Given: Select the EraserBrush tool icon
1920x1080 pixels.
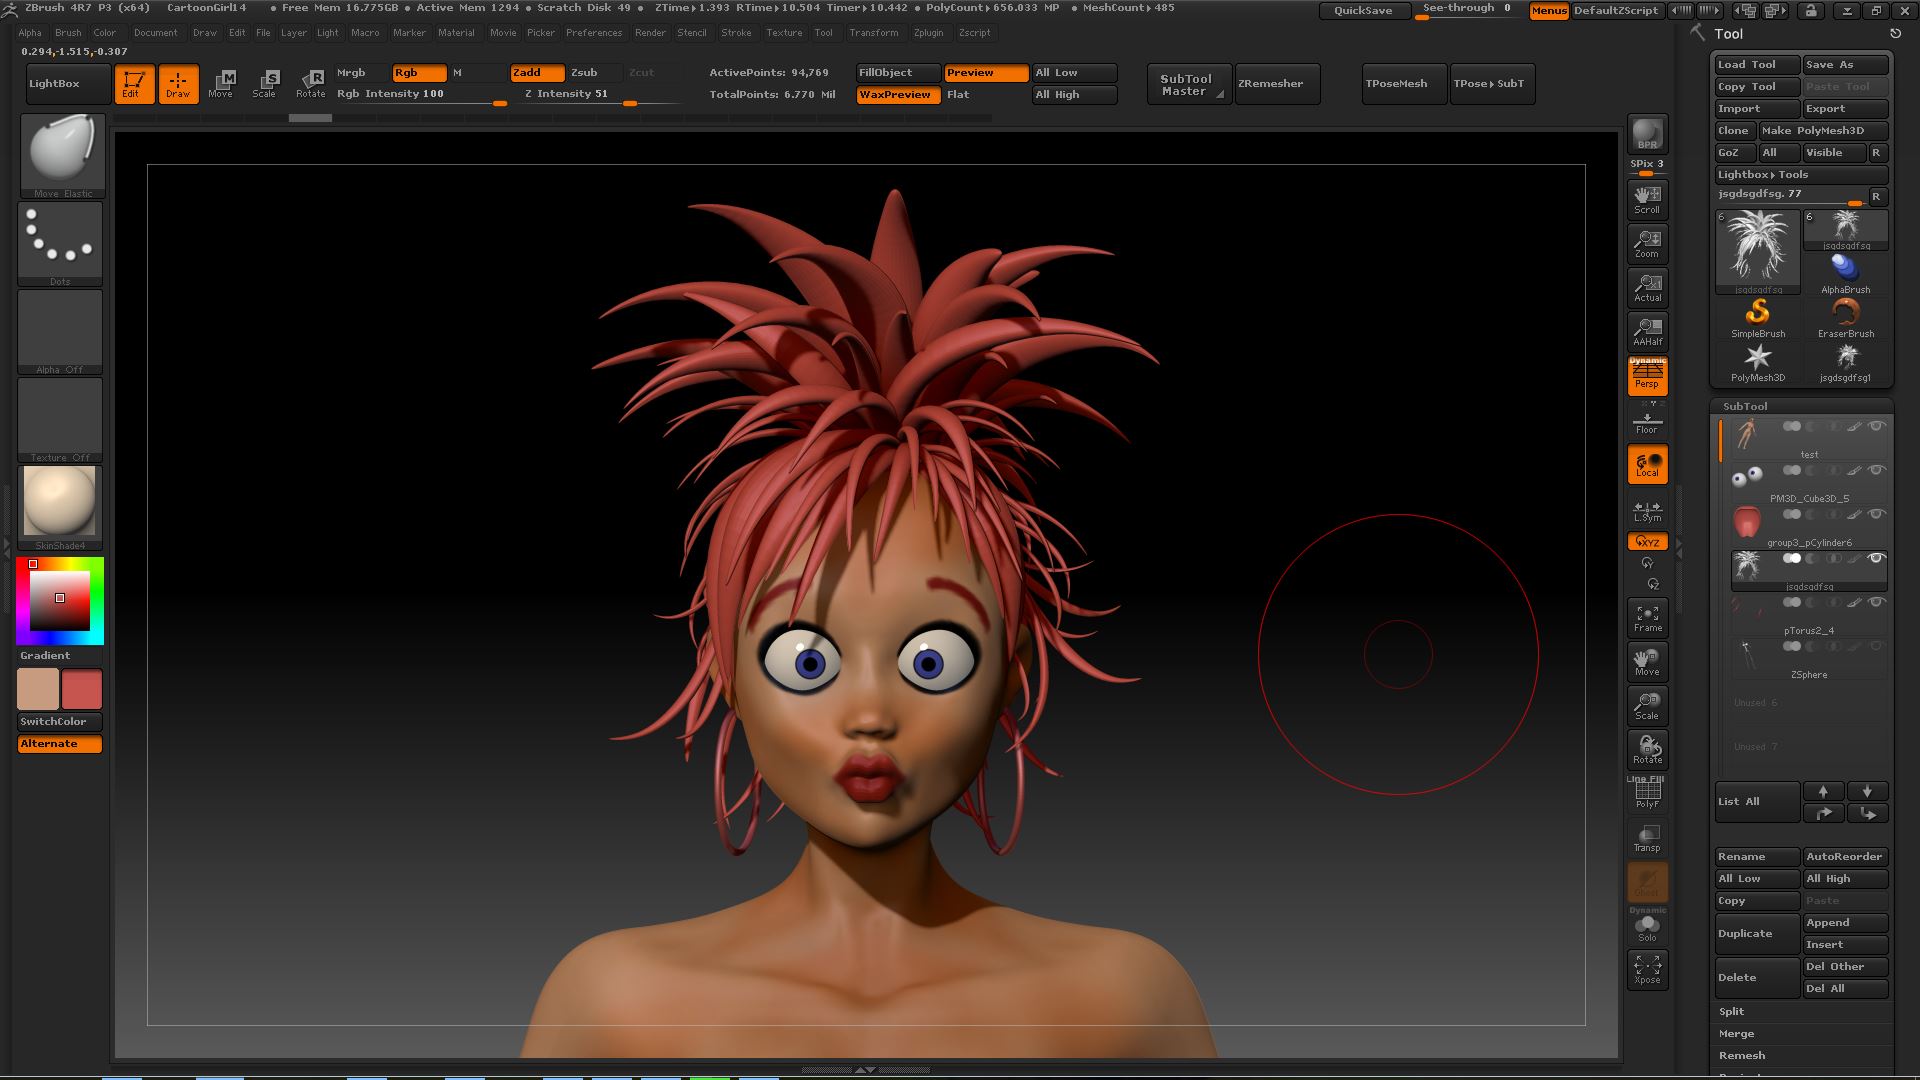Looking at the screenshot, I should [x=1846, y=319].
